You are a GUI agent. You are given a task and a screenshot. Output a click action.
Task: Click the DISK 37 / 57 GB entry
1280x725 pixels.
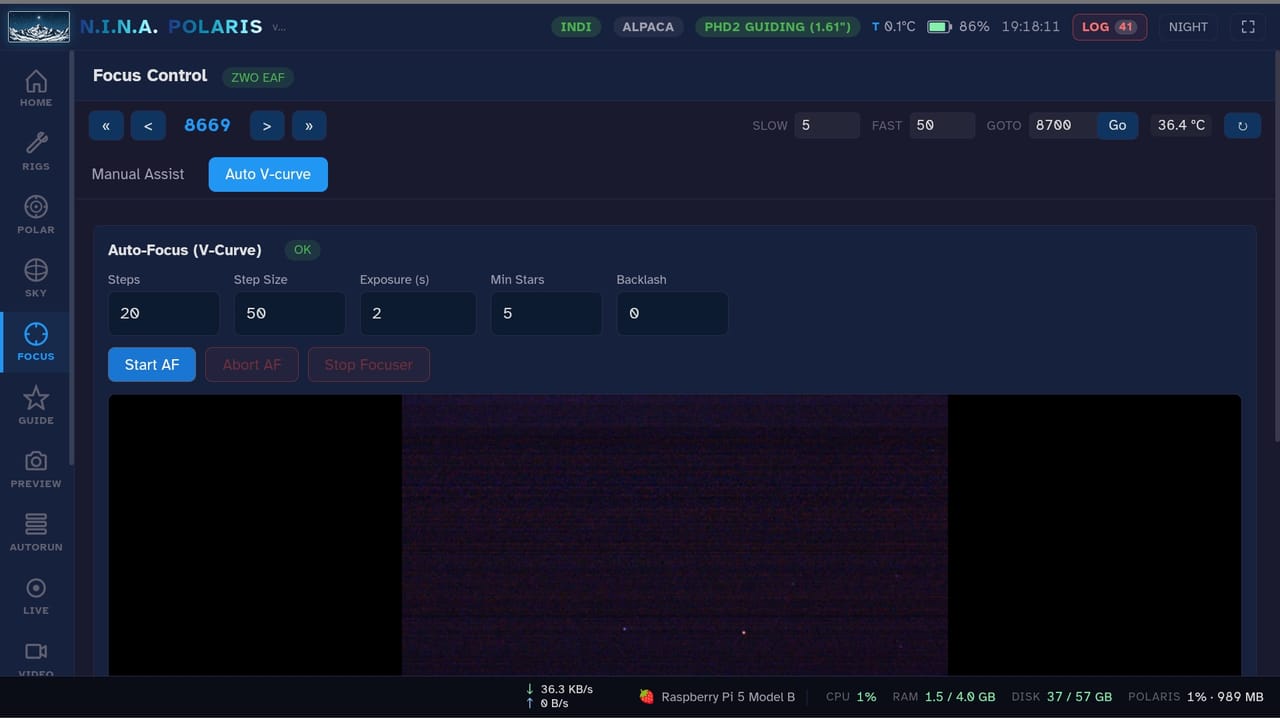(x=1061, y=697)
